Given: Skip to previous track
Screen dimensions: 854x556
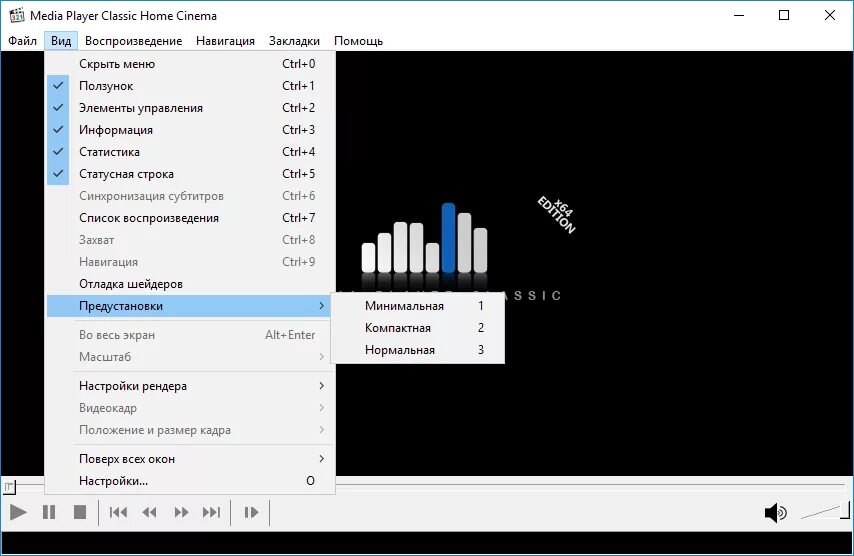Looking at the screenshot, I should [118, 512].
